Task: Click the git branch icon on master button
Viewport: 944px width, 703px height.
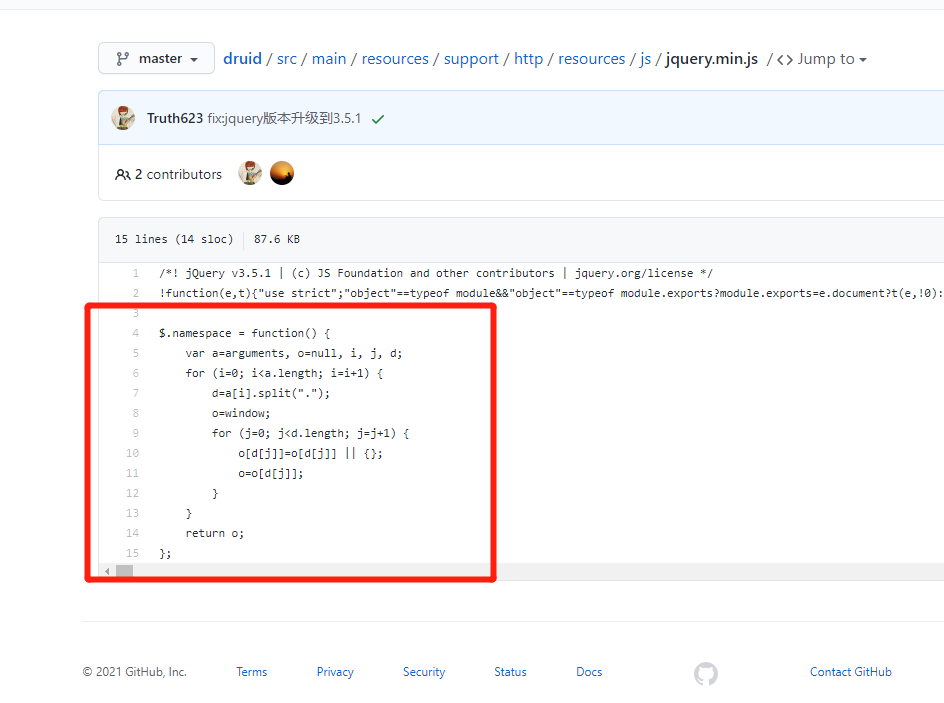Action: click(123, 58)
